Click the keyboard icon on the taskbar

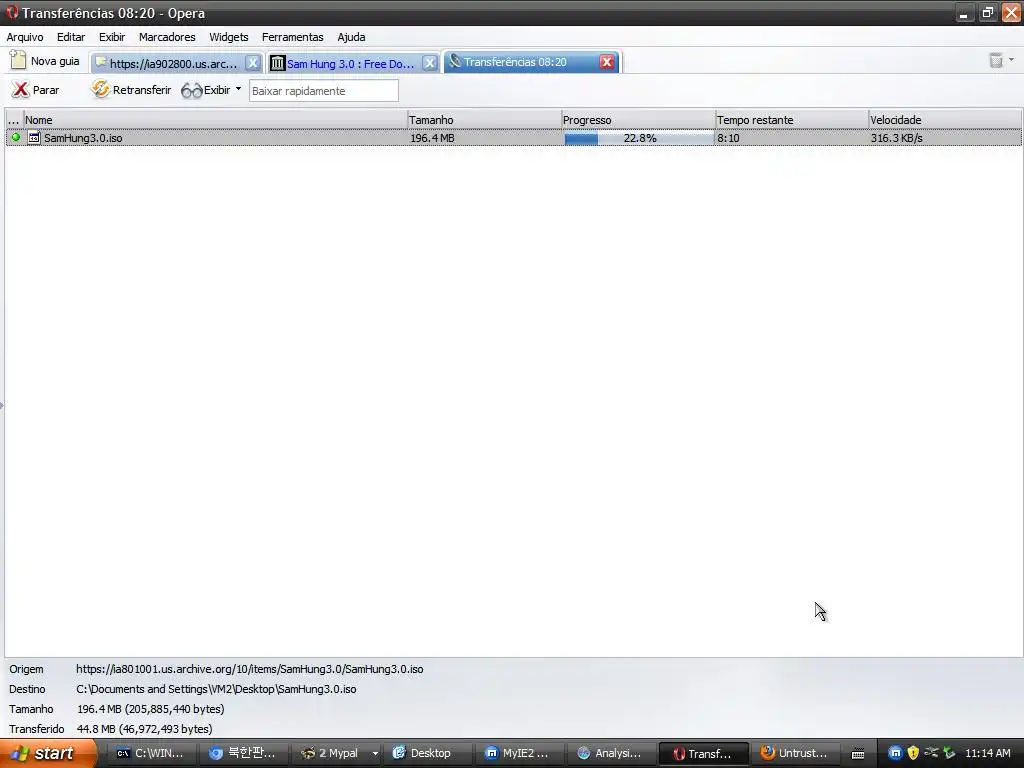pos(858,754)
